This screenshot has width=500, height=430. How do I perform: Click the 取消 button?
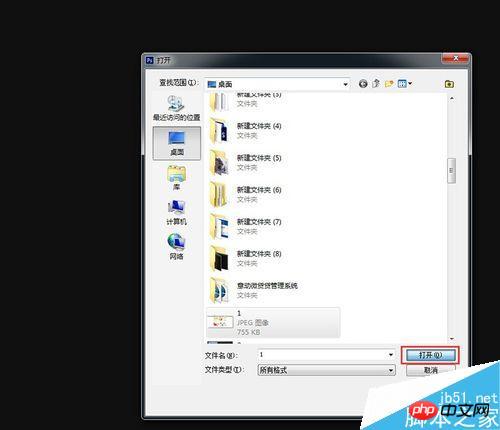point(430,370)
